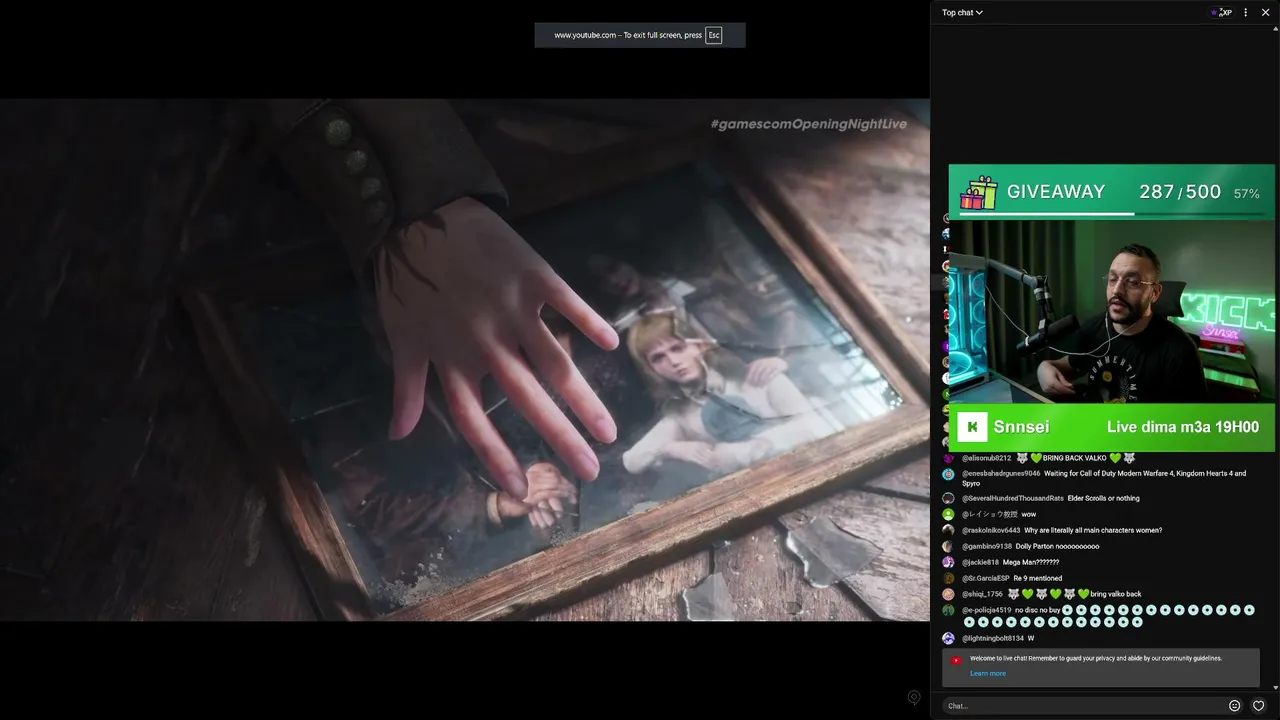Click the @enesbahadrgunes9046 username
The height and width of the screenshot is (720, 1280).
pos(1001,474)
